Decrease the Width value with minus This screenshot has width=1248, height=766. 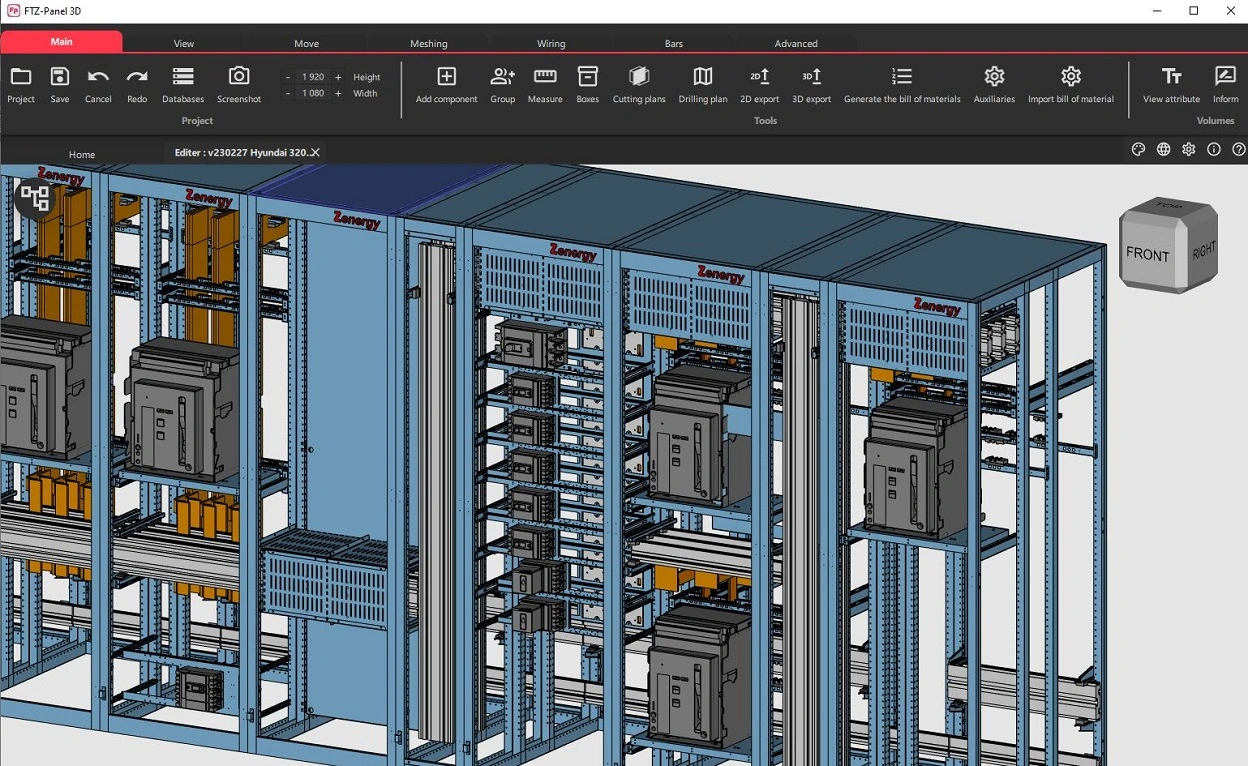(288, 93)
